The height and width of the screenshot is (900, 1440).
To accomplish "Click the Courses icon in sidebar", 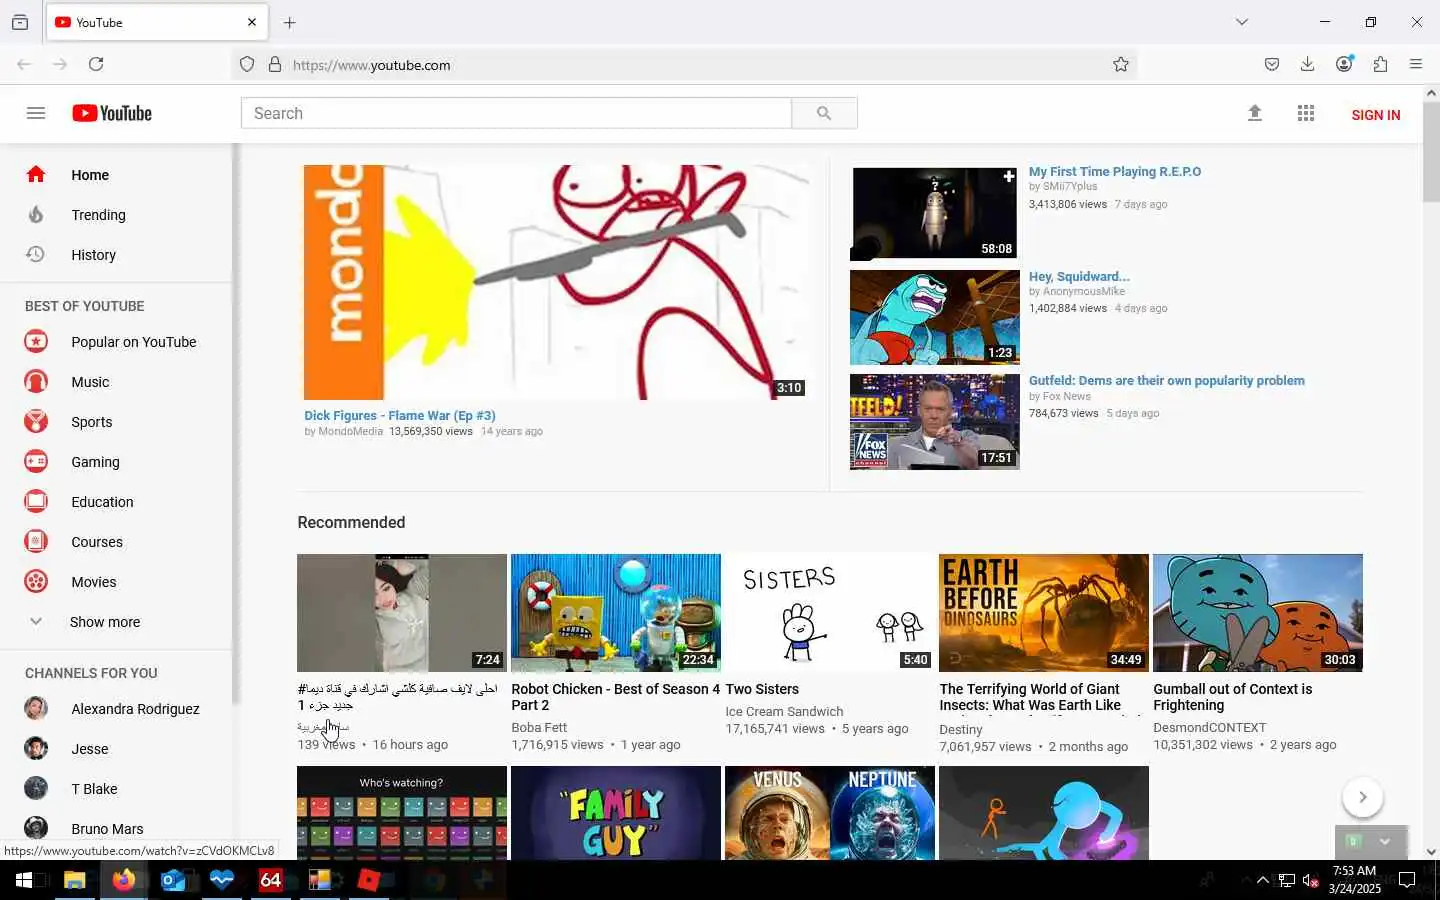I will (x=36, y=542).
